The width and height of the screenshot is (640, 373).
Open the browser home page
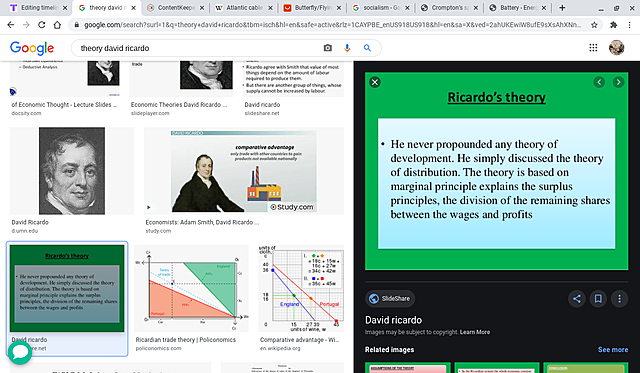[x=57, y=25]
